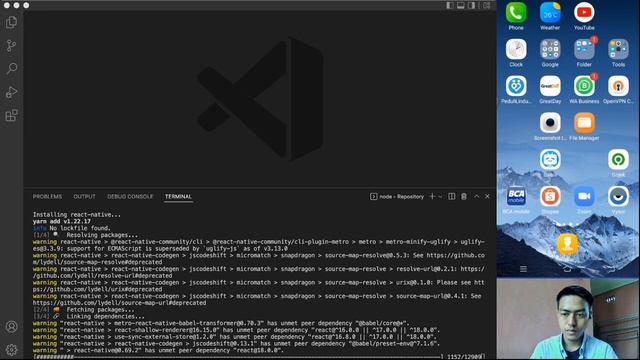Launch the PeduliLindungi app

click(x=516, y=90)
